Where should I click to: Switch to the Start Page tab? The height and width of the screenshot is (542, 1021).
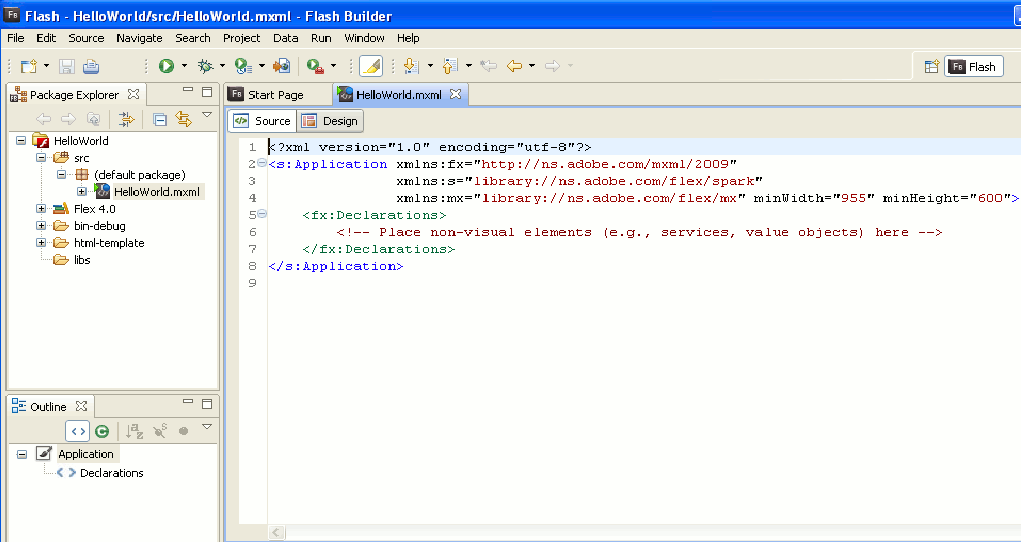275,94
